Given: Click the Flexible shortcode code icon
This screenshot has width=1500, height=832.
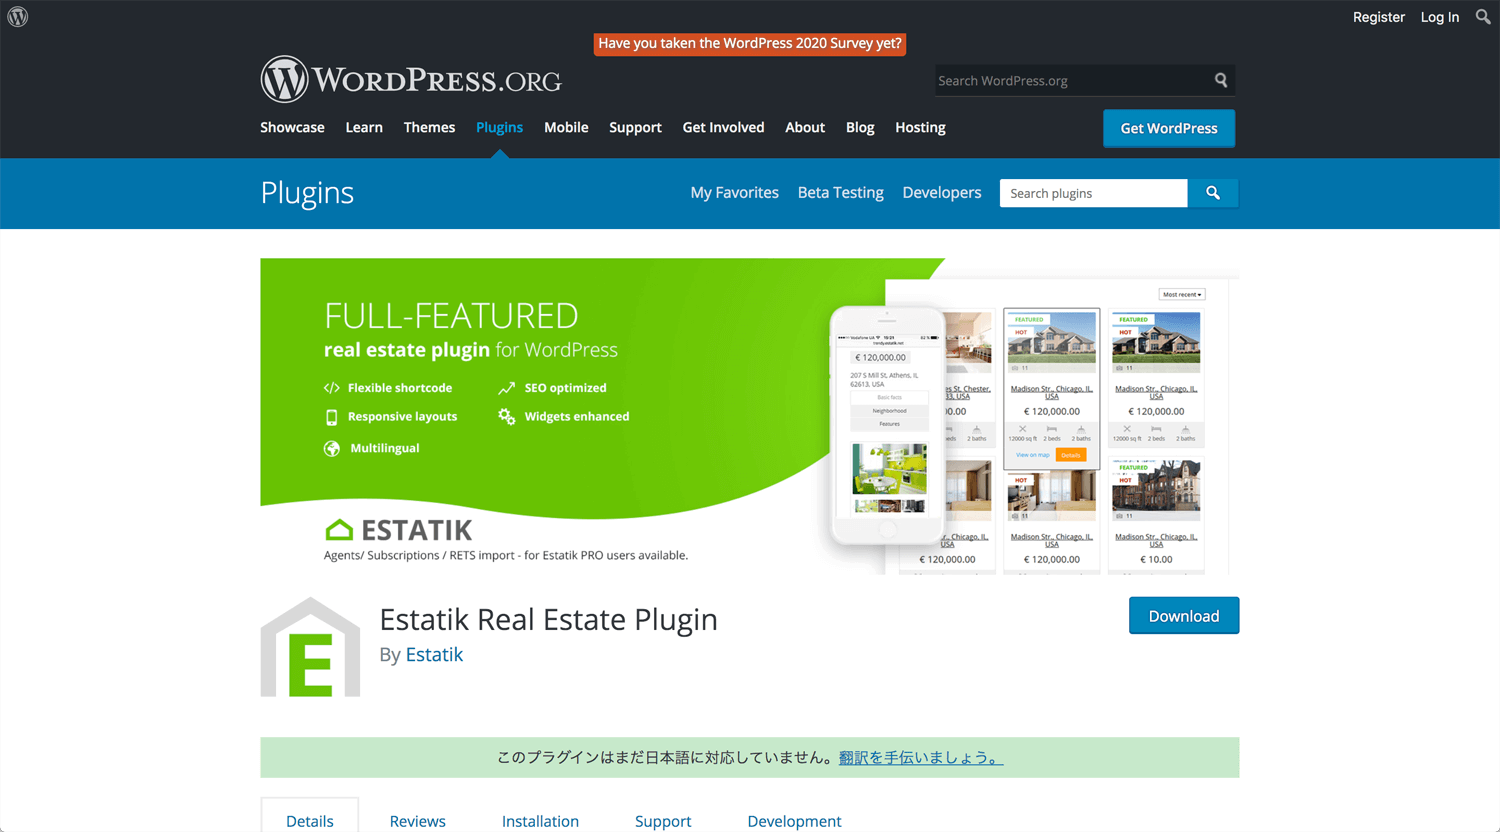Looking at the screenshot, I should (x=331, y=388).
